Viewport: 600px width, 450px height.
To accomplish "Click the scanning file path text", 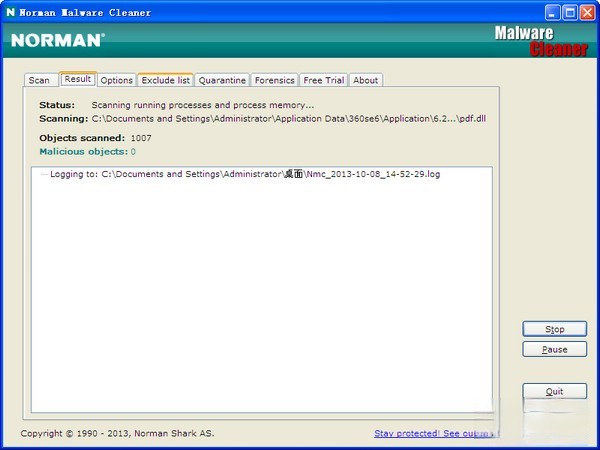I will point(289,119).
